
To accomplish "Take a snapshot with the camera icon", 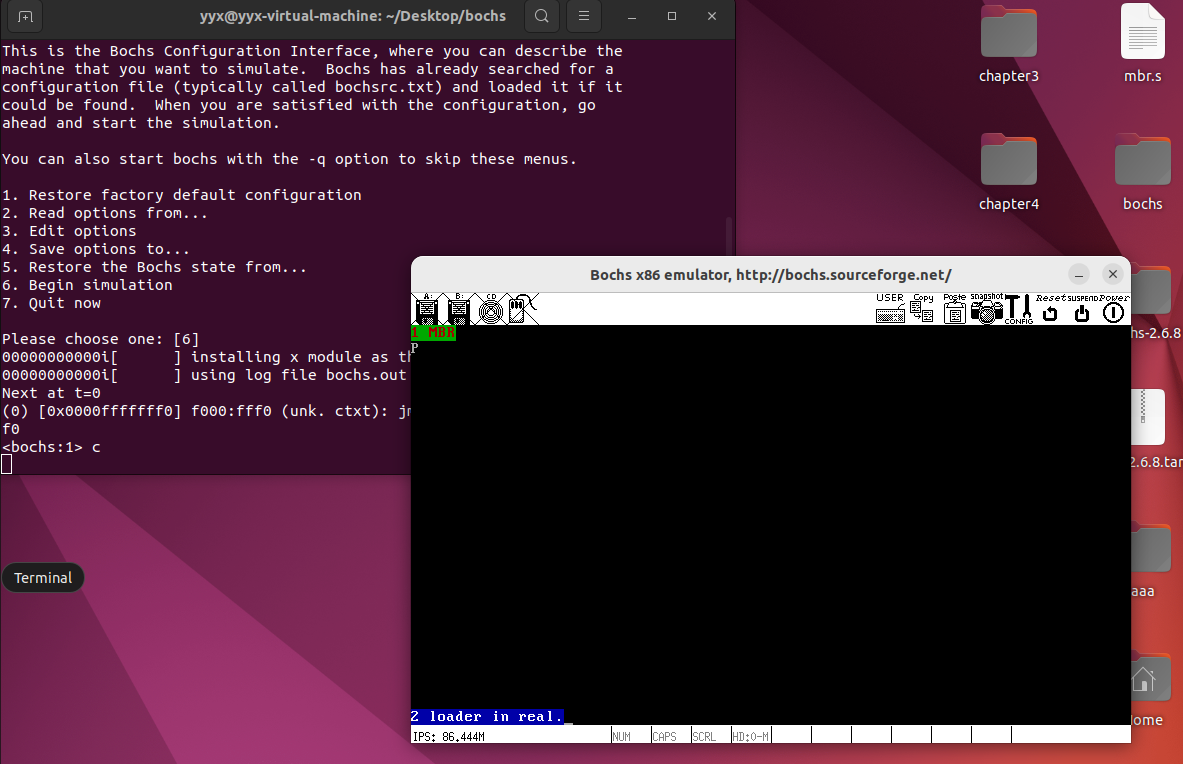I will [987, 308].
